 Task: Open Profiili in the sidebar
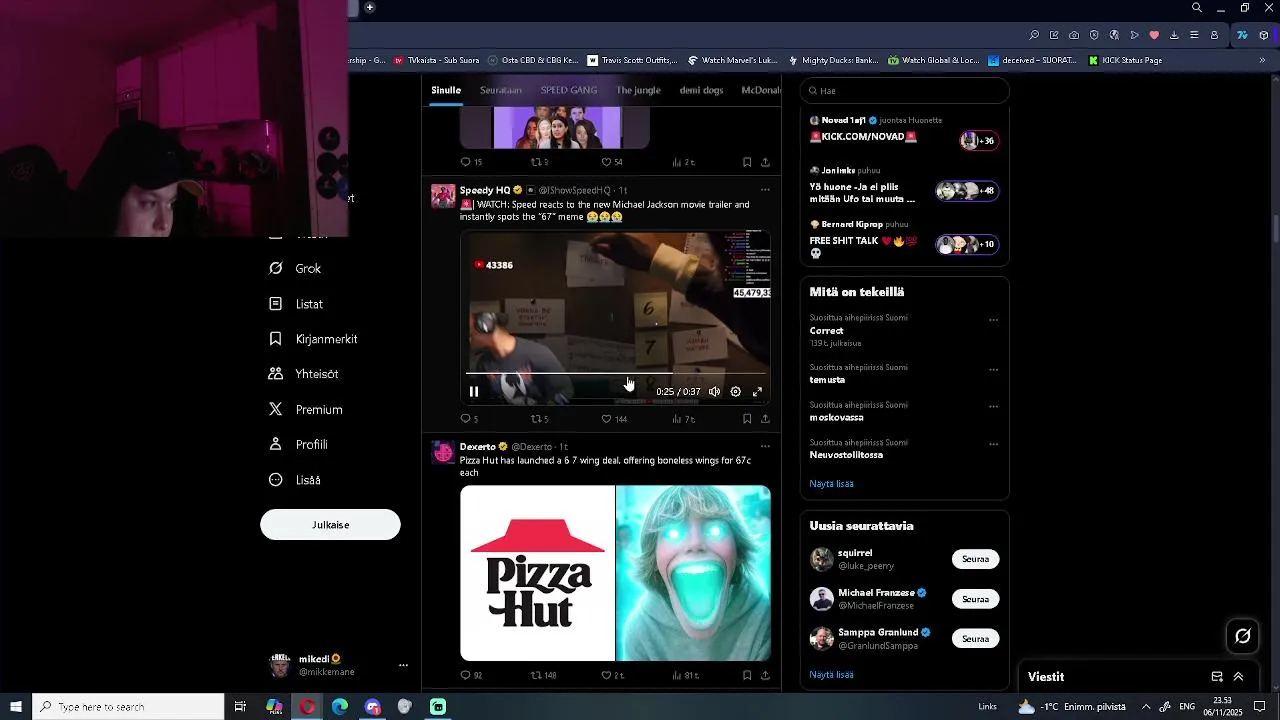coord(298,445)
